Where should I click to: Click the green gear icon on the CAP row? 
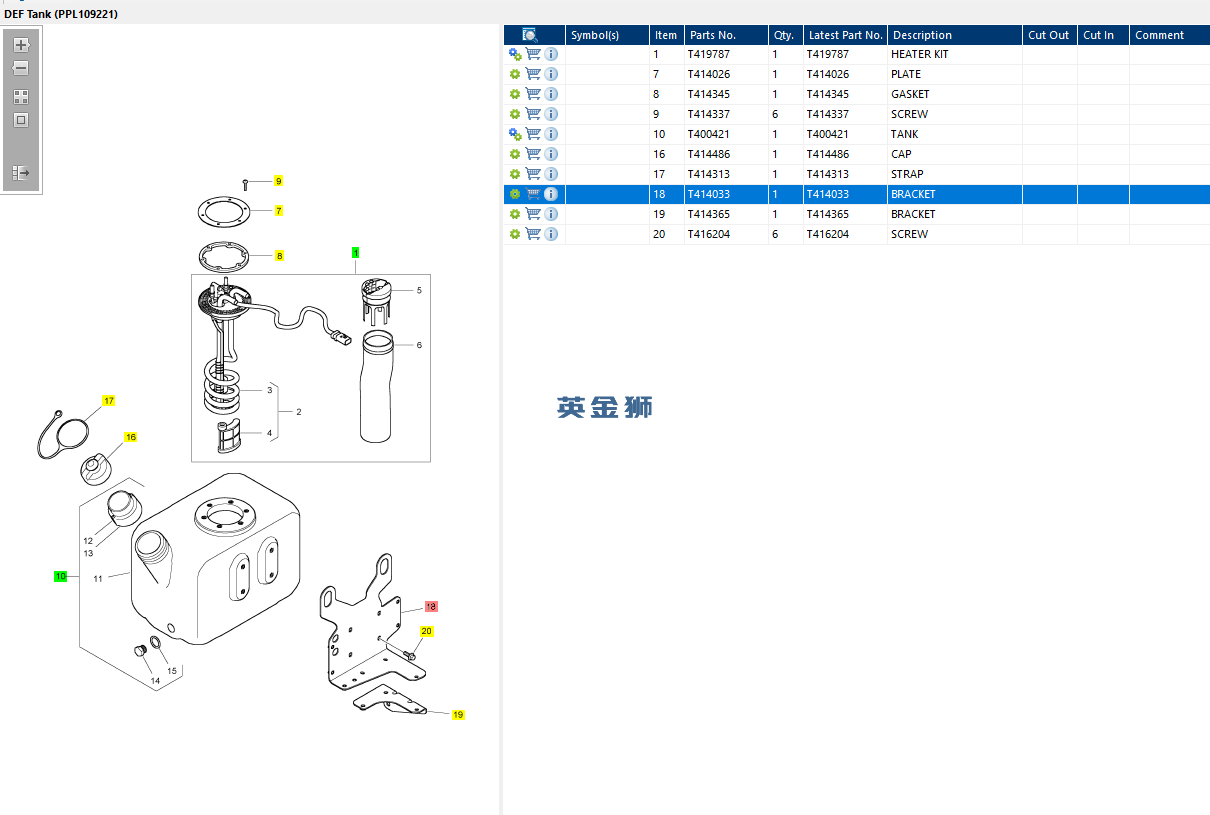click(x=515, y=154)
